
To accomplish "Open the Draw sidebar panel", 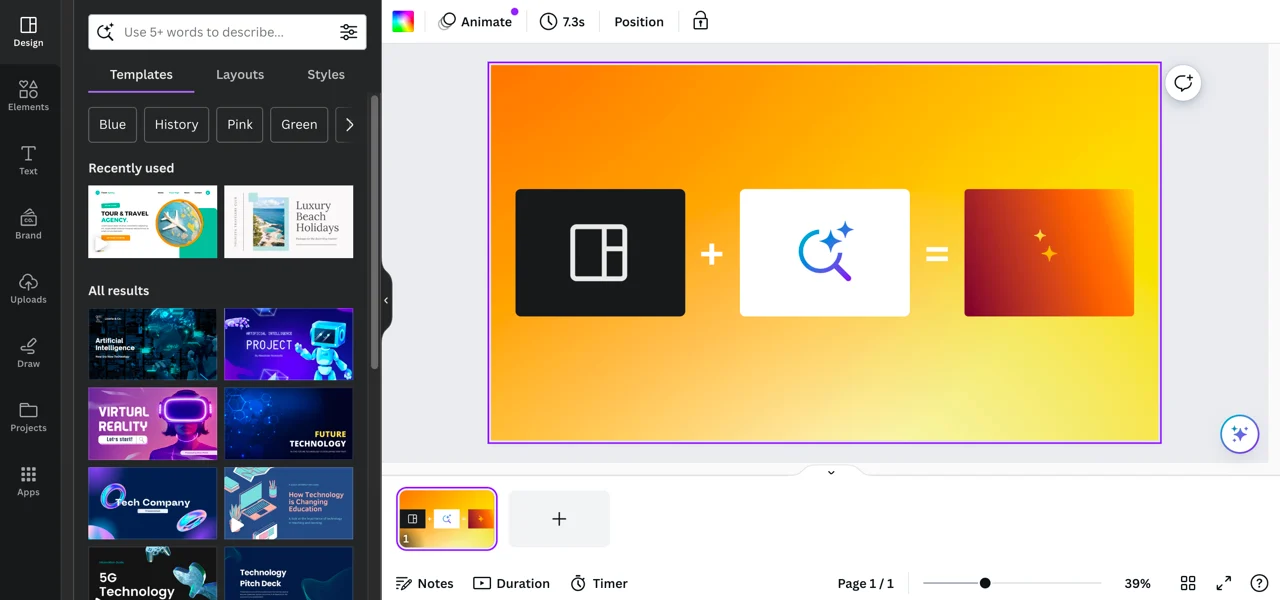I will (x=28, y=352).
